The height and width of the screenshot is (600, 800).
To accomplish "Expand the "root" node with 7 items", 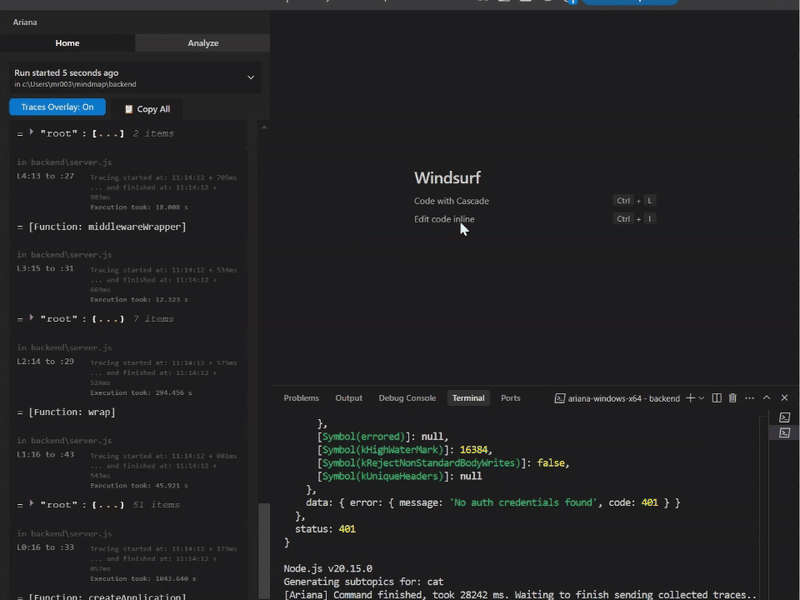I will (31, 317).
